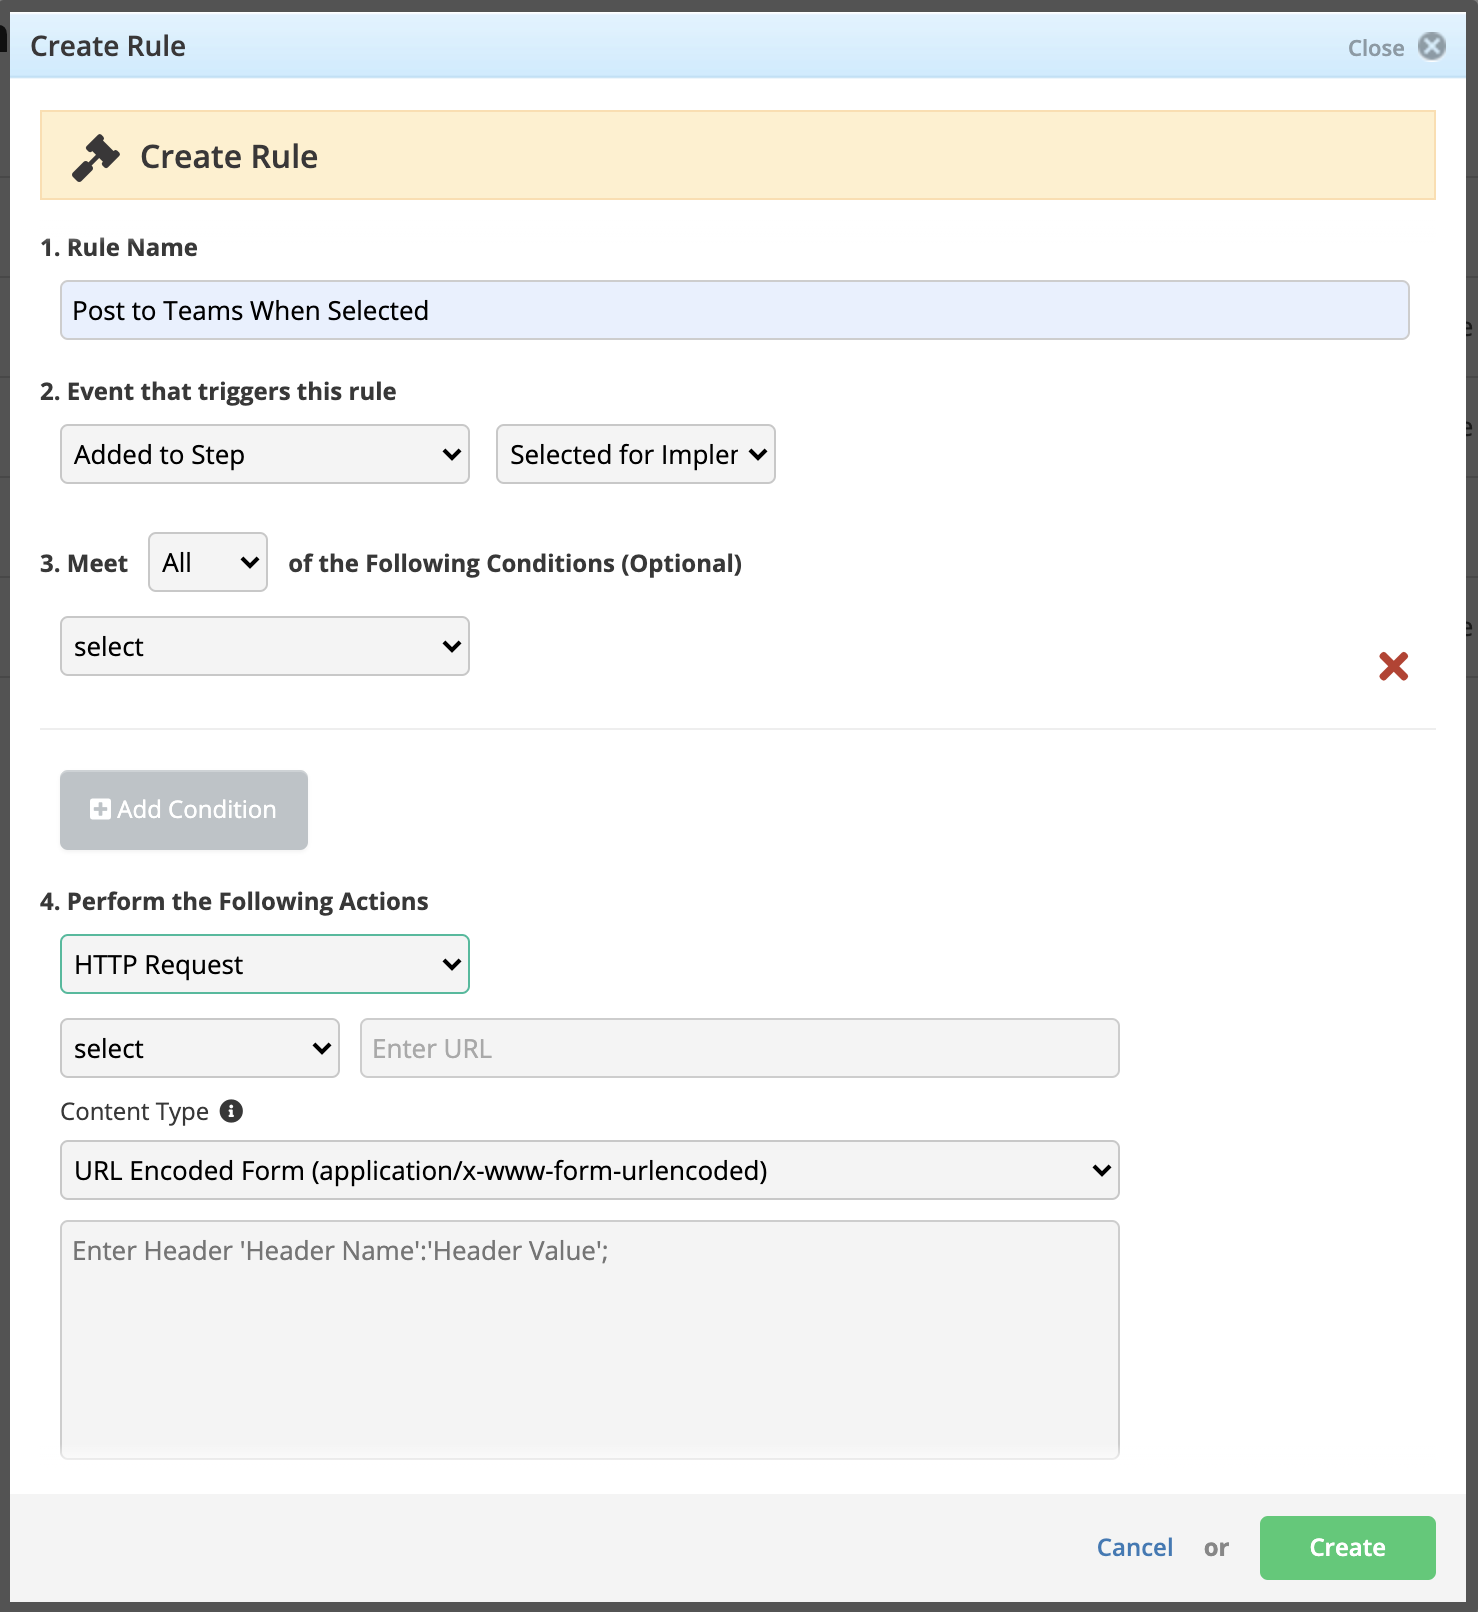Click the Content Type info icon
The height and width of the screenshot is (1612, 1478).
click(231, 1111)
